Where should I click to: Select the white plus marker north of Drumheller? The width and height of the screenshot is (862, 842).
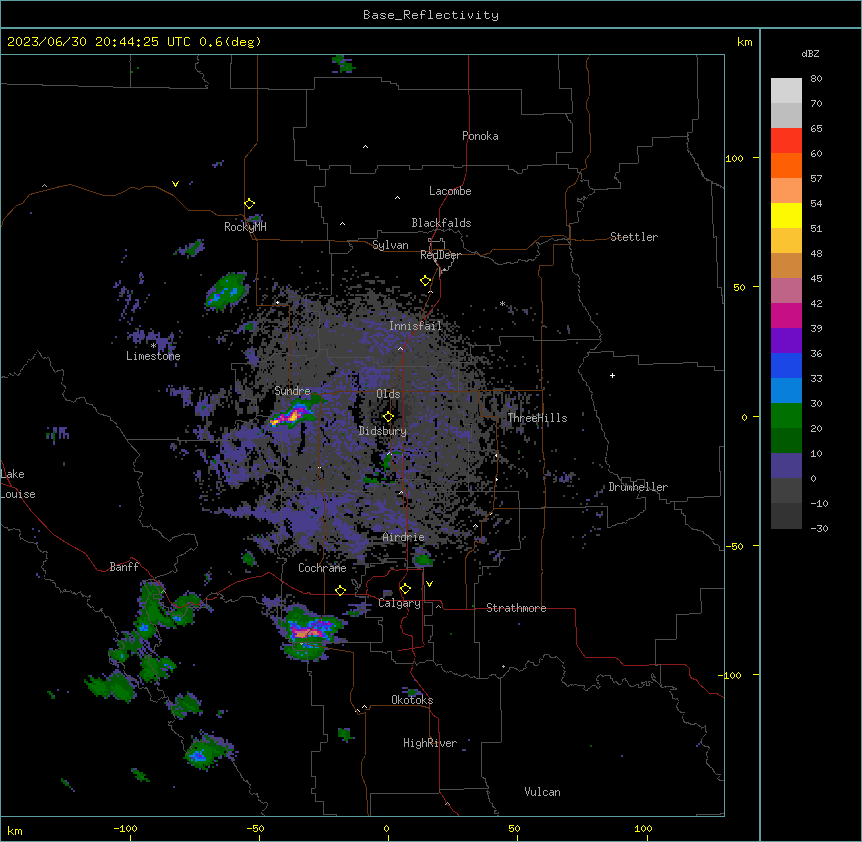[x=612, y=375]
